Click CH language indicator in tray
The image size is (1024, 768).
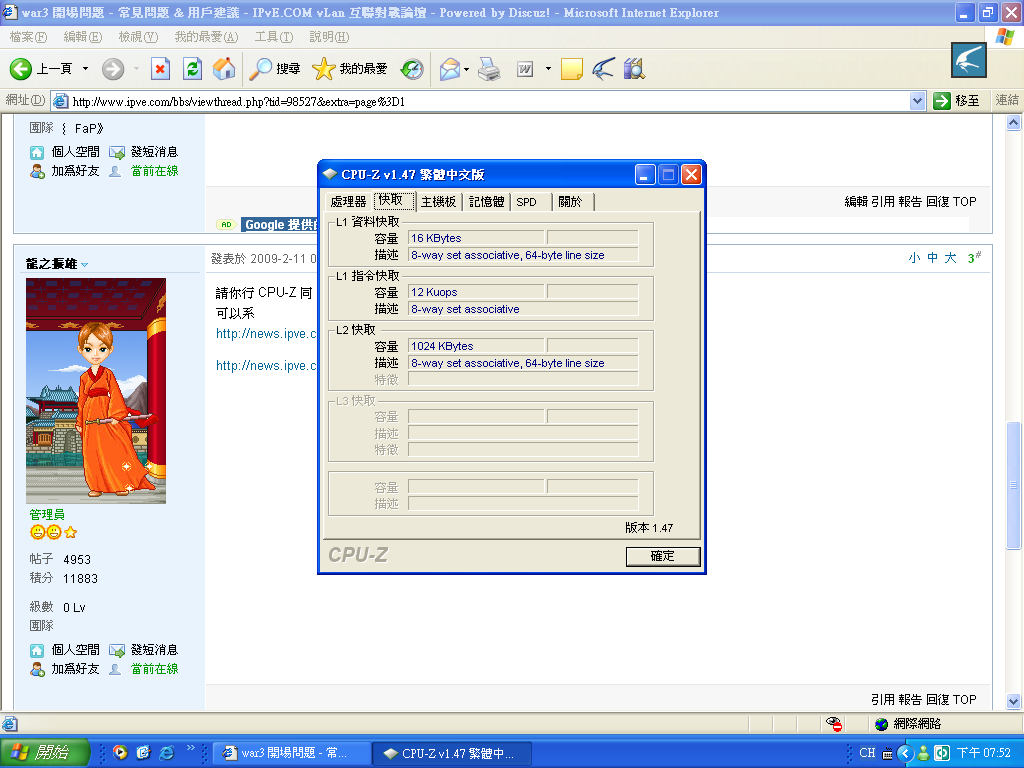coord(867,753)
